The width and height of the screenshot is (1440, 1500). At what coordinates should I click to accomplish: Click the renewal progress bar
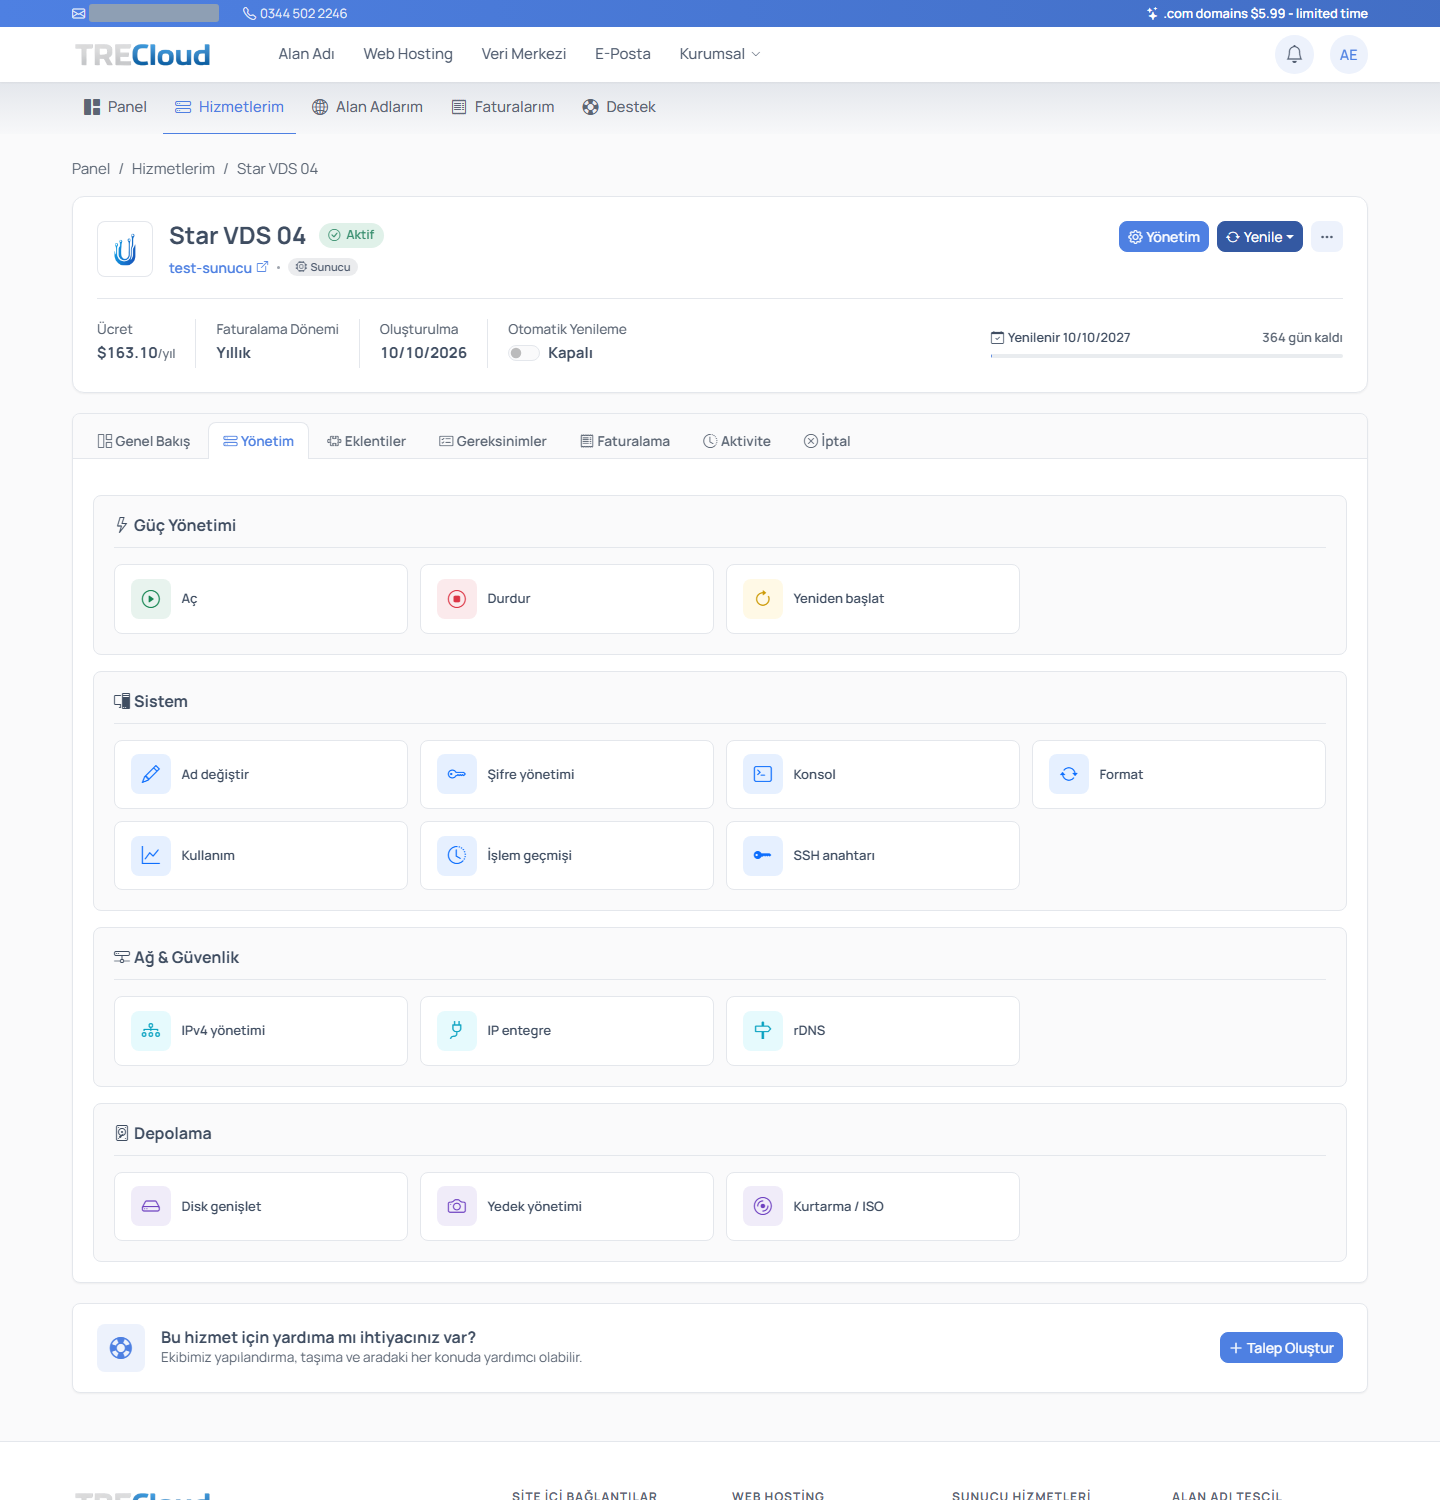click(x=1166, y=356)
